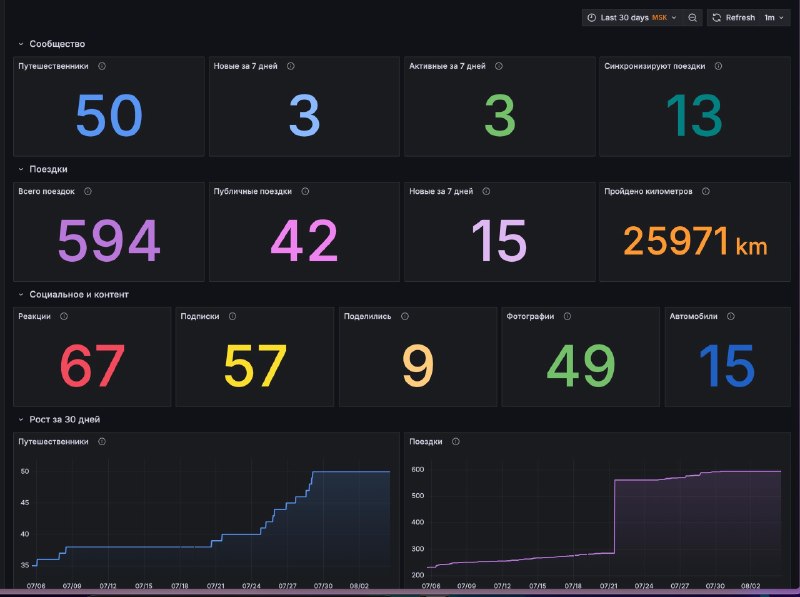
Task: Collapse the Социальное и контент section
Action: tap(21, 294)
